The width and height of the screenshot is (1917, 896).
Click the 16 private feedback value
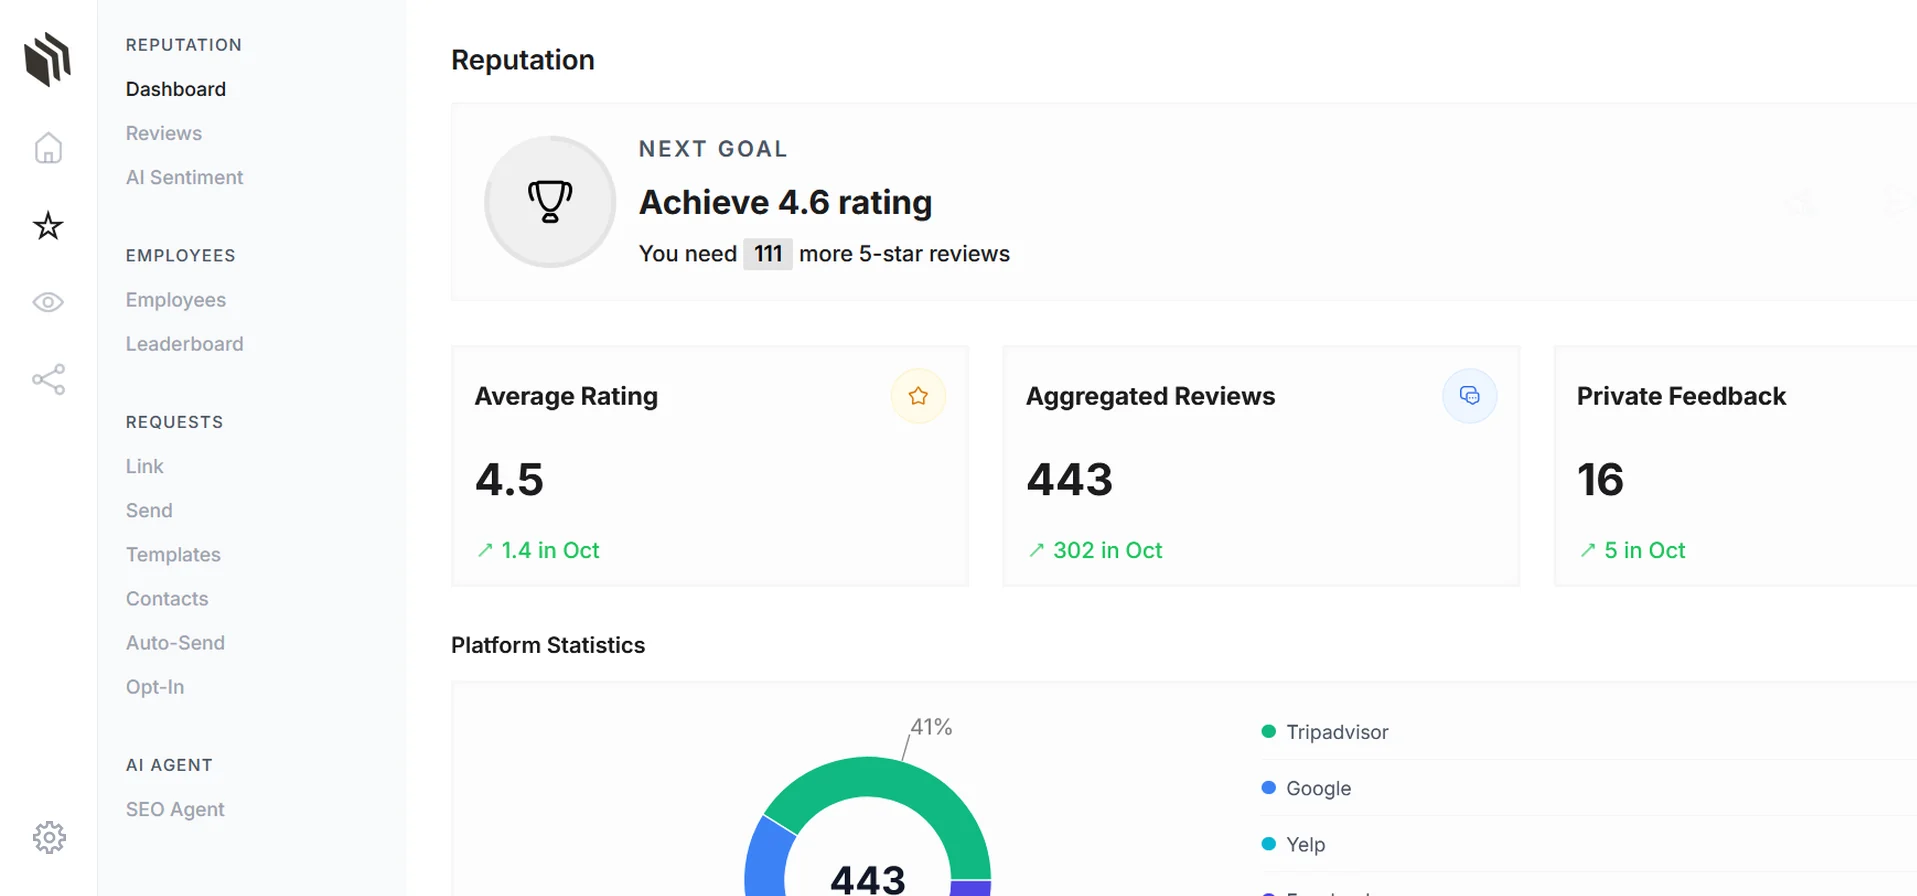click(1600, 479)
